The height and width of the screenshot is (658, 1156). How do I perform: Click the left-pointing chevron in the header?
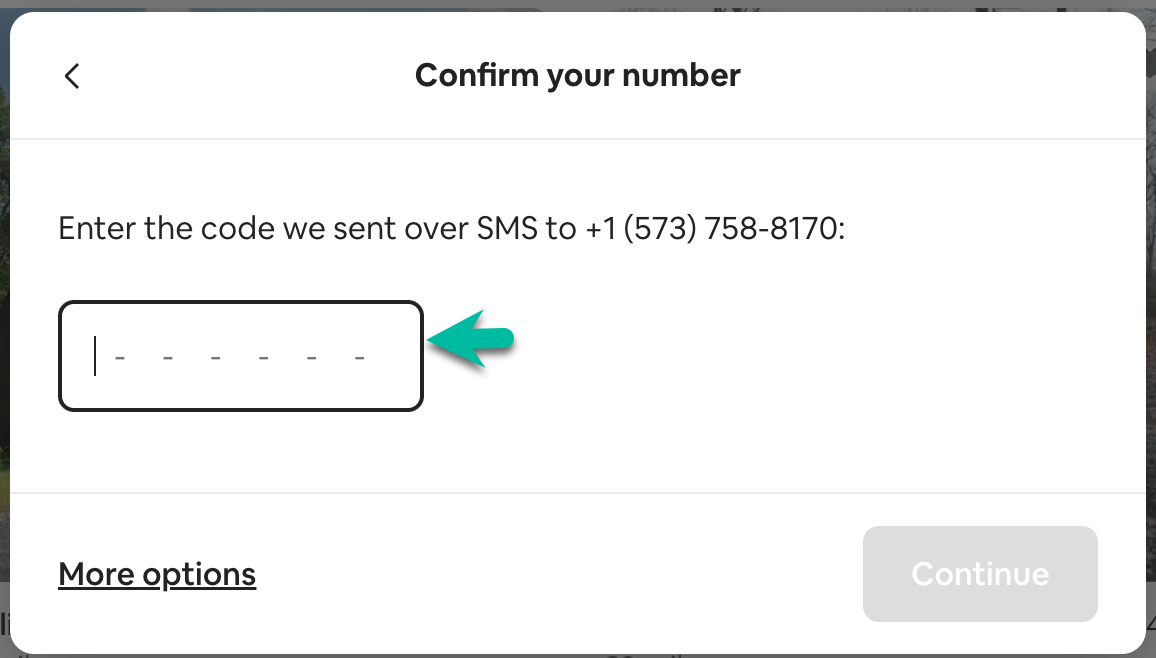[x=71, y=75]
